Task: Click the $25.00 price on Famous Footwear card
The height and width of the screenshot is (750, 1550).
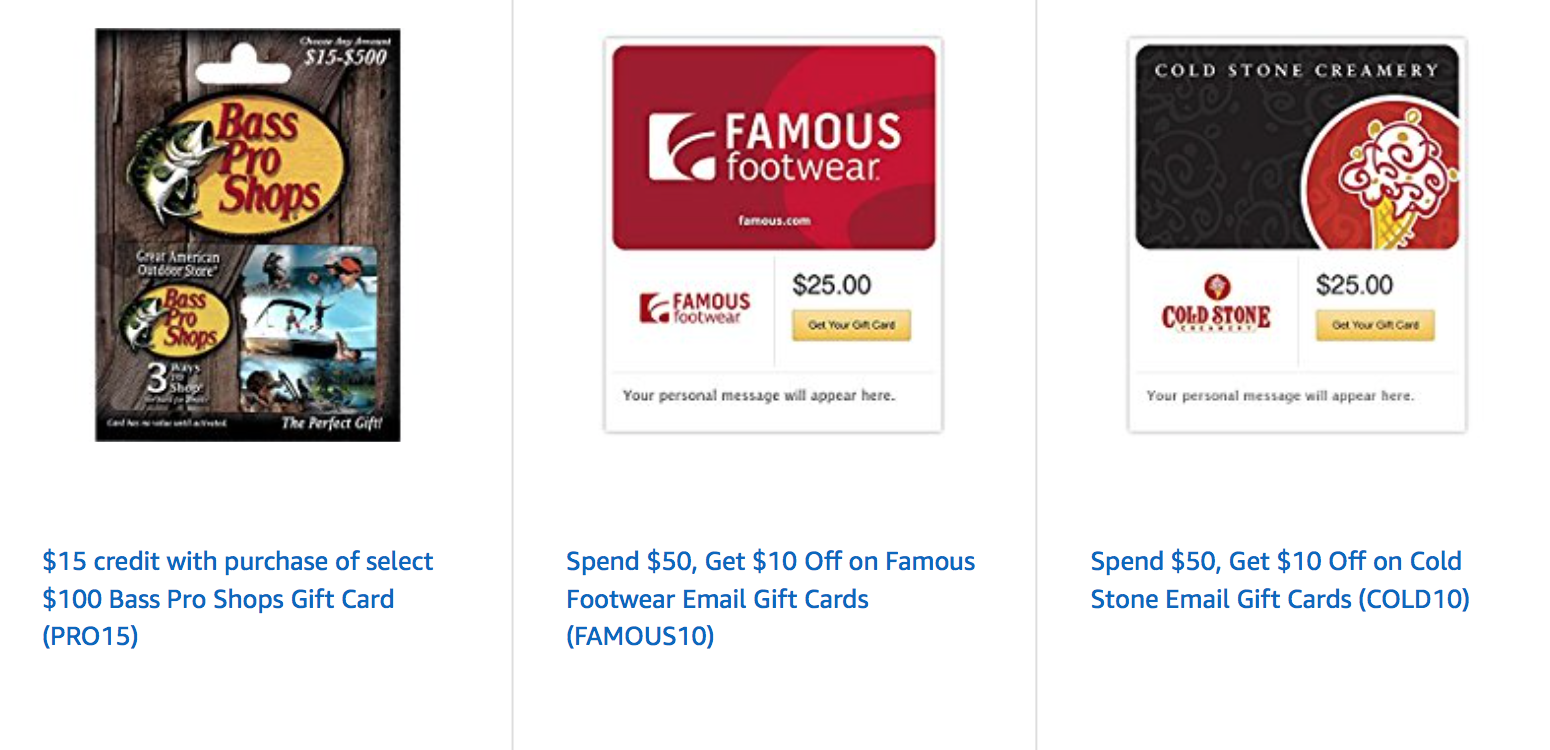Action: tap(831, 285)
